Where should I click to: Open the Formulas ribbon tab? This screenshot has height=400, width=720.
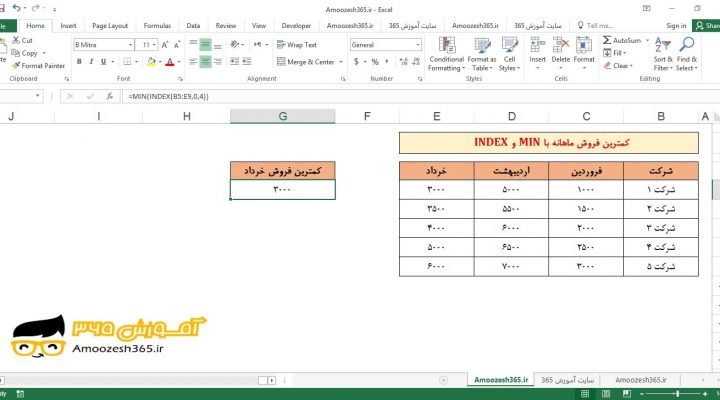pyautogui.click(x=157, y=26)
